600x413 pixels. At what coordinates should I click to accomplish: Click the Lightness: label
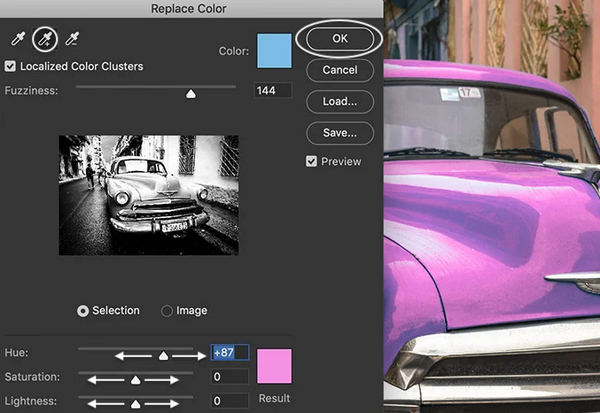point(31,401)
